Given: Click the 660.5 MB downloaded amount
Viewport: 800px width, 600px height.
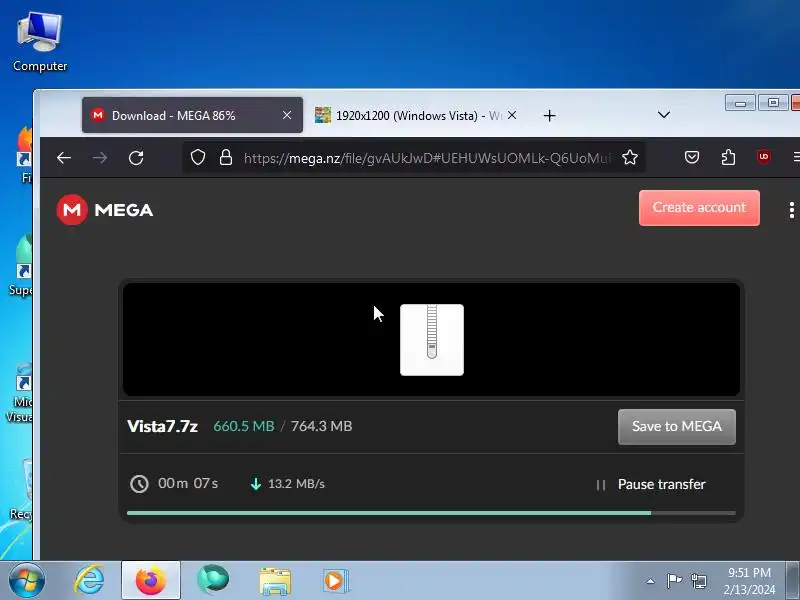Looking at the screenshot, I should point(244,426).
